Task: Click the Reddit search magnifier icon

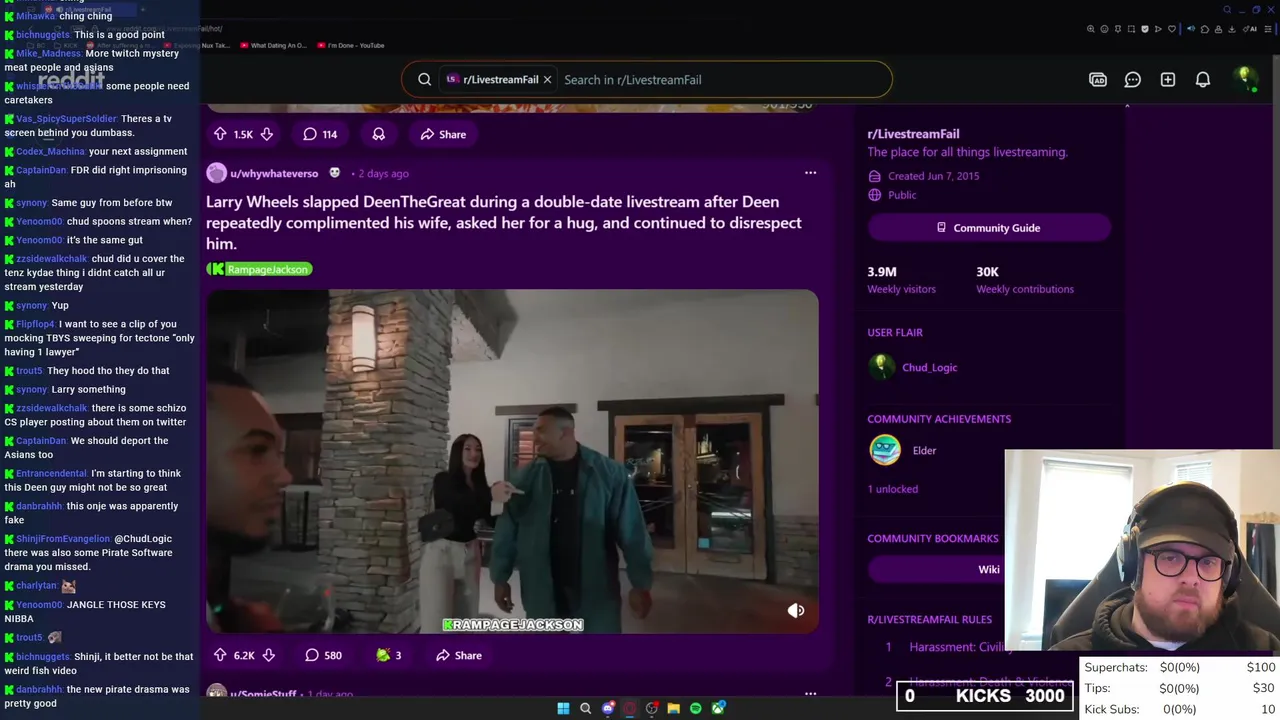Action: click(x=424, y=80)
